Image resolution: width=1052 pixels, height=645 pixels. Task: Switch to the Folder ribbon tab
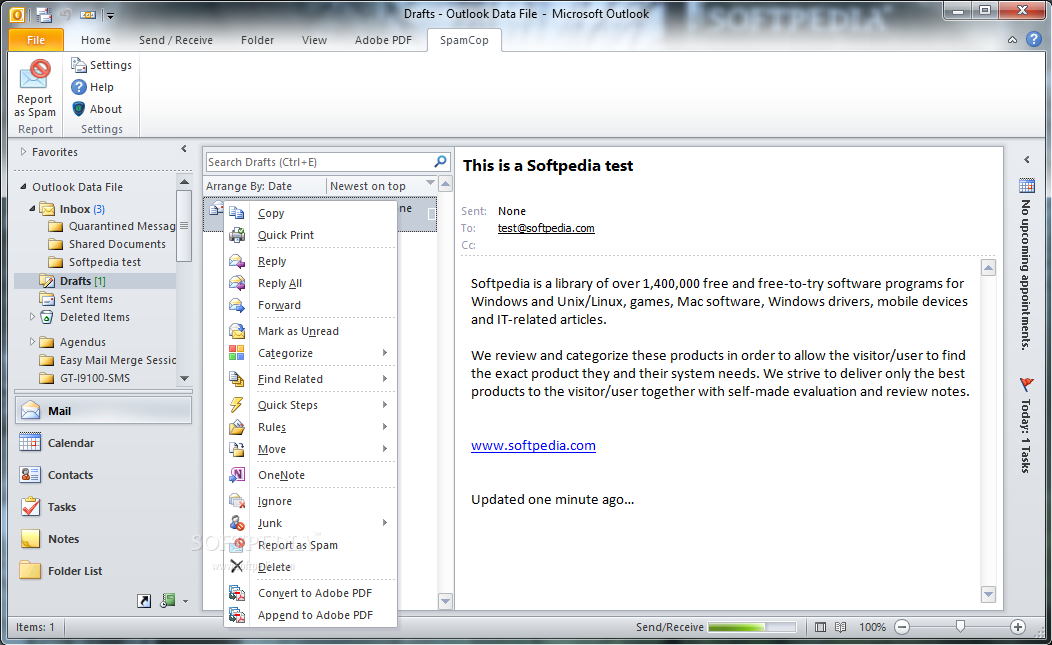click(258, 40)
